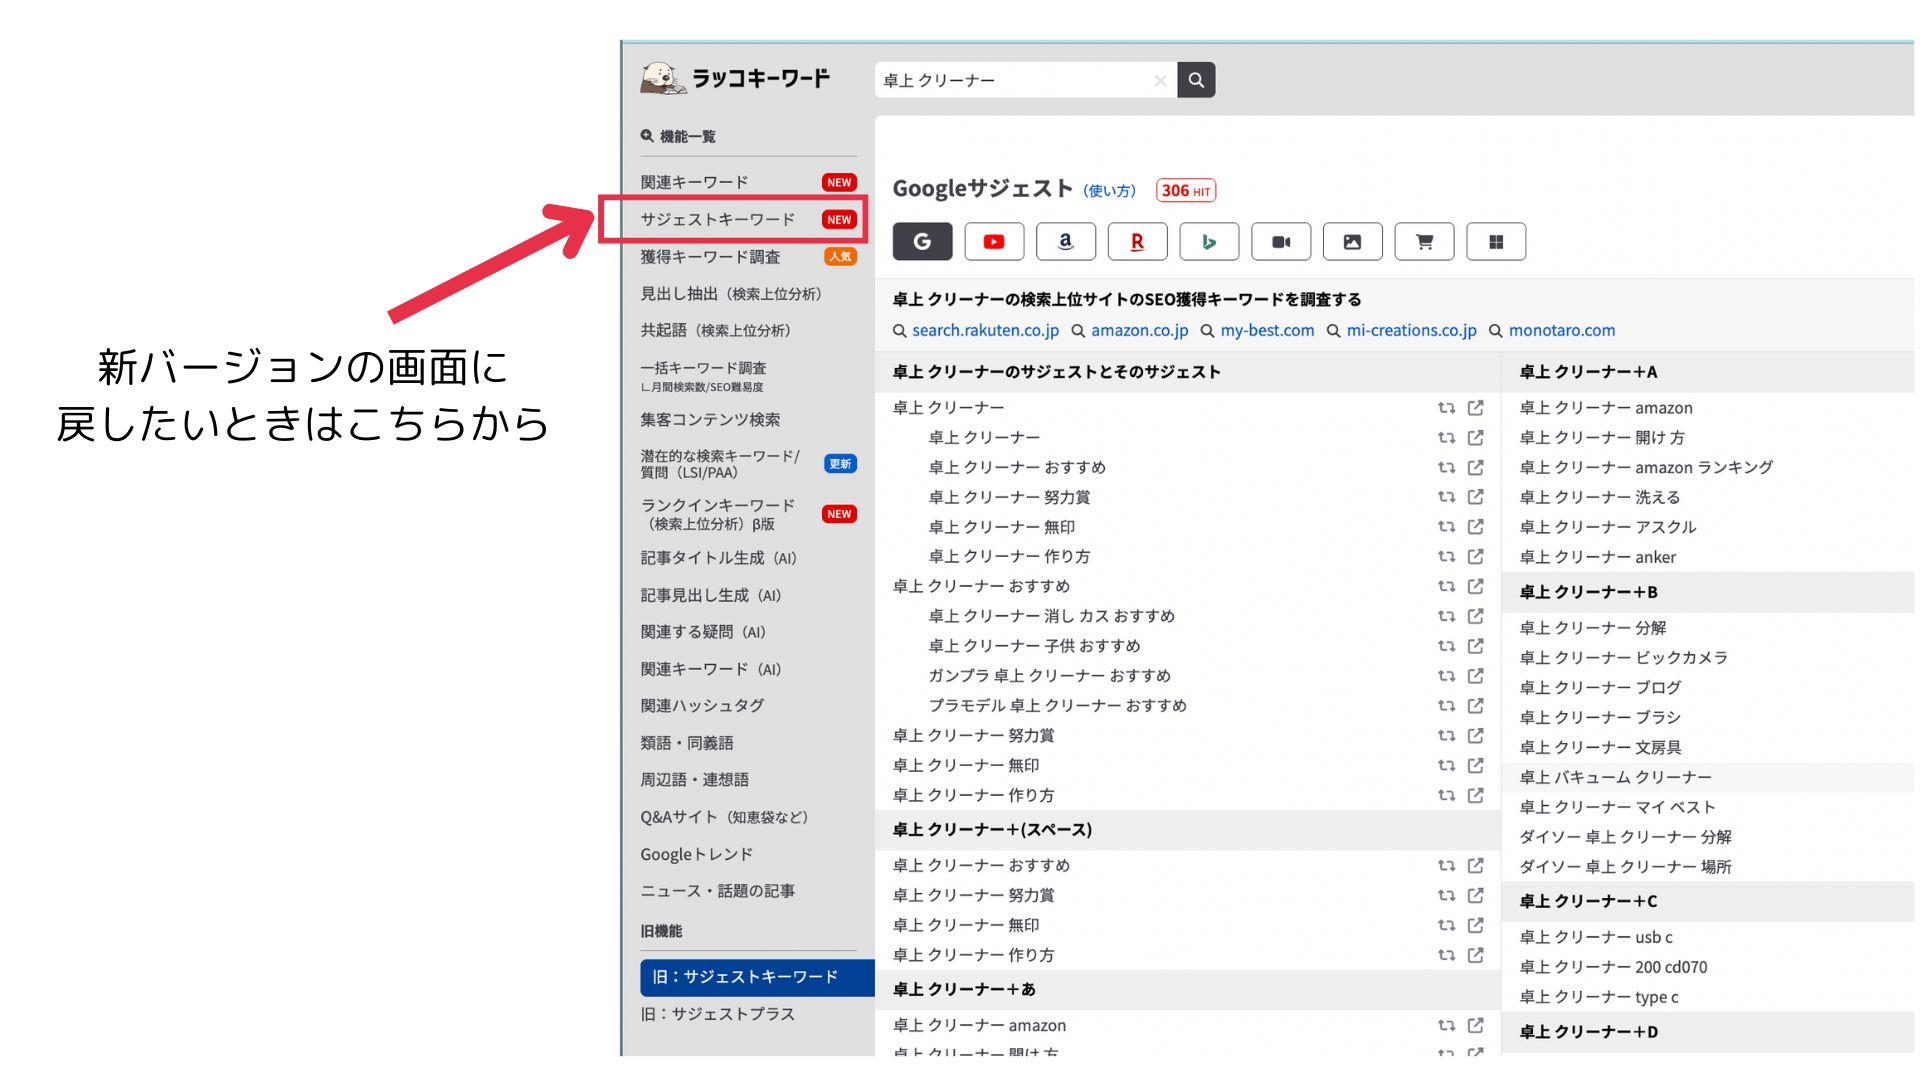Re-search icon for 卓上 クリーナー amazon row
This screenshot has width=1920, height=1080.
click(x=1446, y=1025)
